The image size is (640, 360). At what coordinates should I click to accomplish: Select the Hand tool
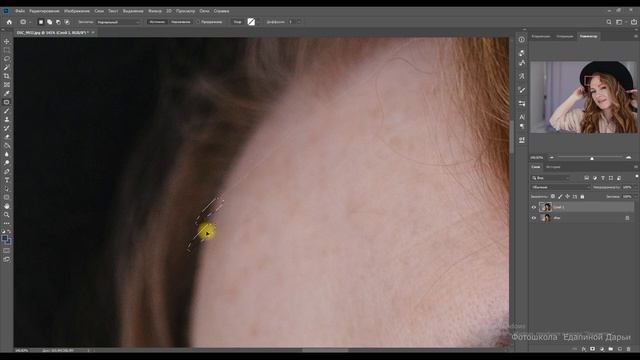[7, 206]
